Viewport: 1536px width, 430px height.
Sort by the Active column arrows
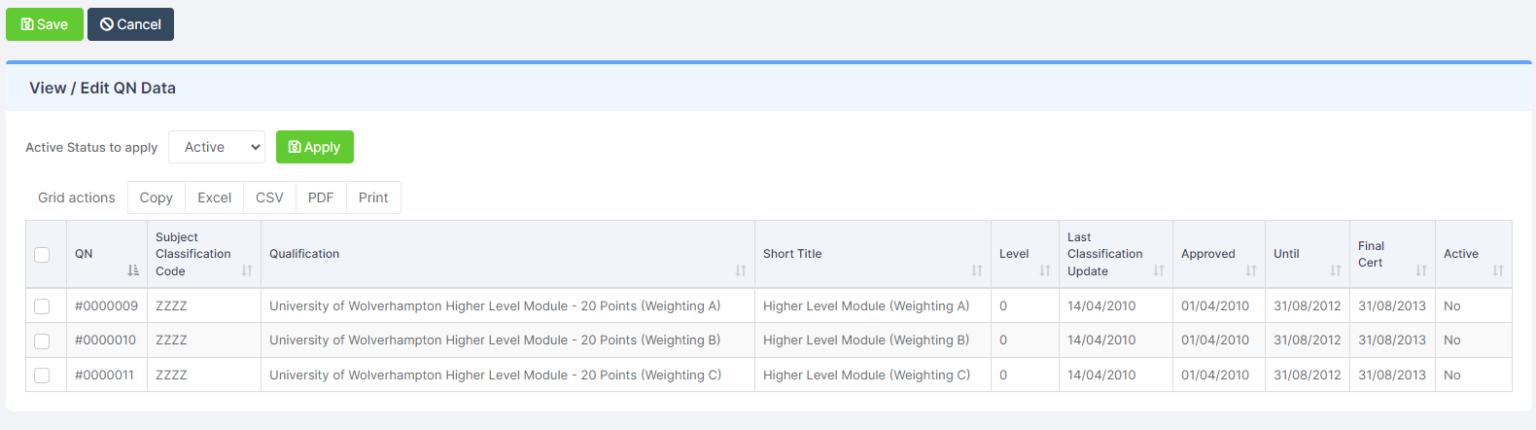click(1498, 270)
